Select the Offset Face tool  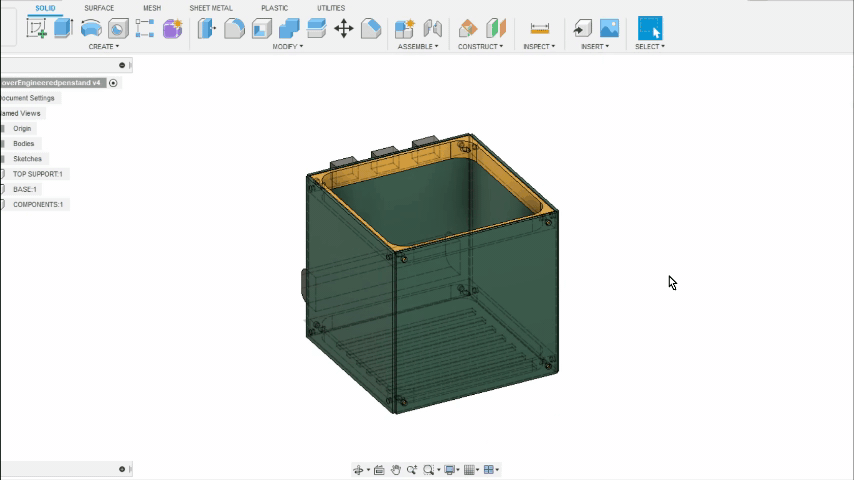tap(316, 28)
